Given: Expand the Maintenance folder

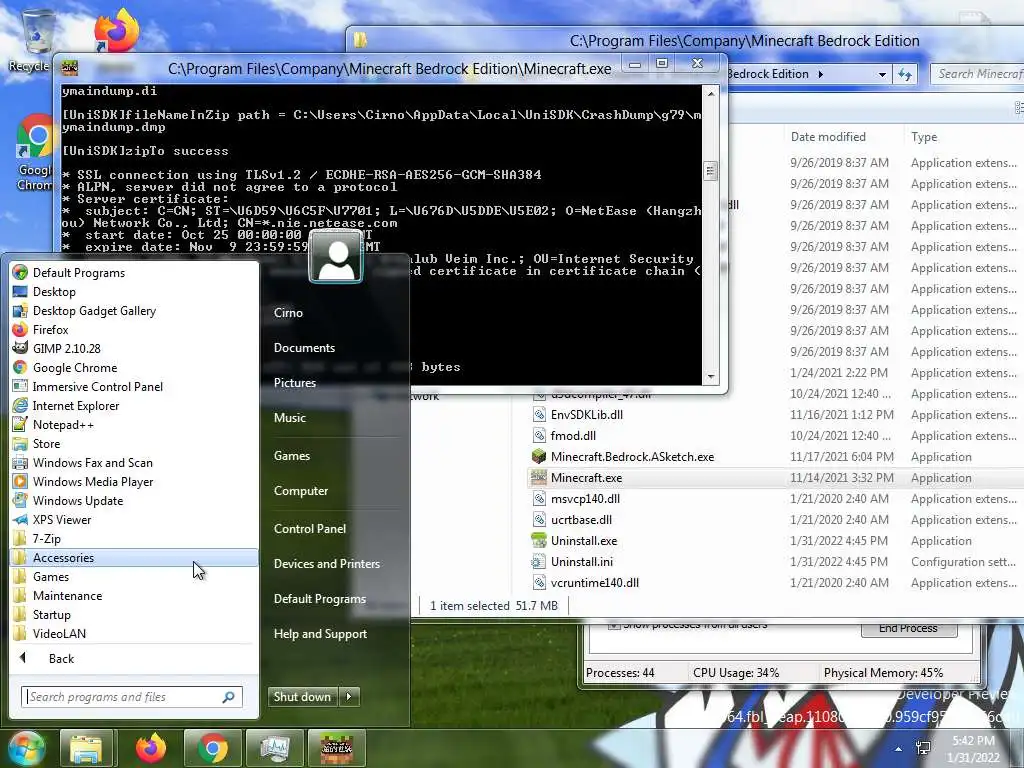Looking at the screenshot, I should [134, 596].
